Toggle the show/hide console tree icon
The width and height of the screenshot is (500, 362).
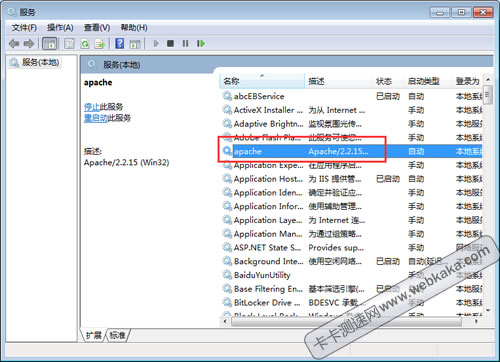50,44
